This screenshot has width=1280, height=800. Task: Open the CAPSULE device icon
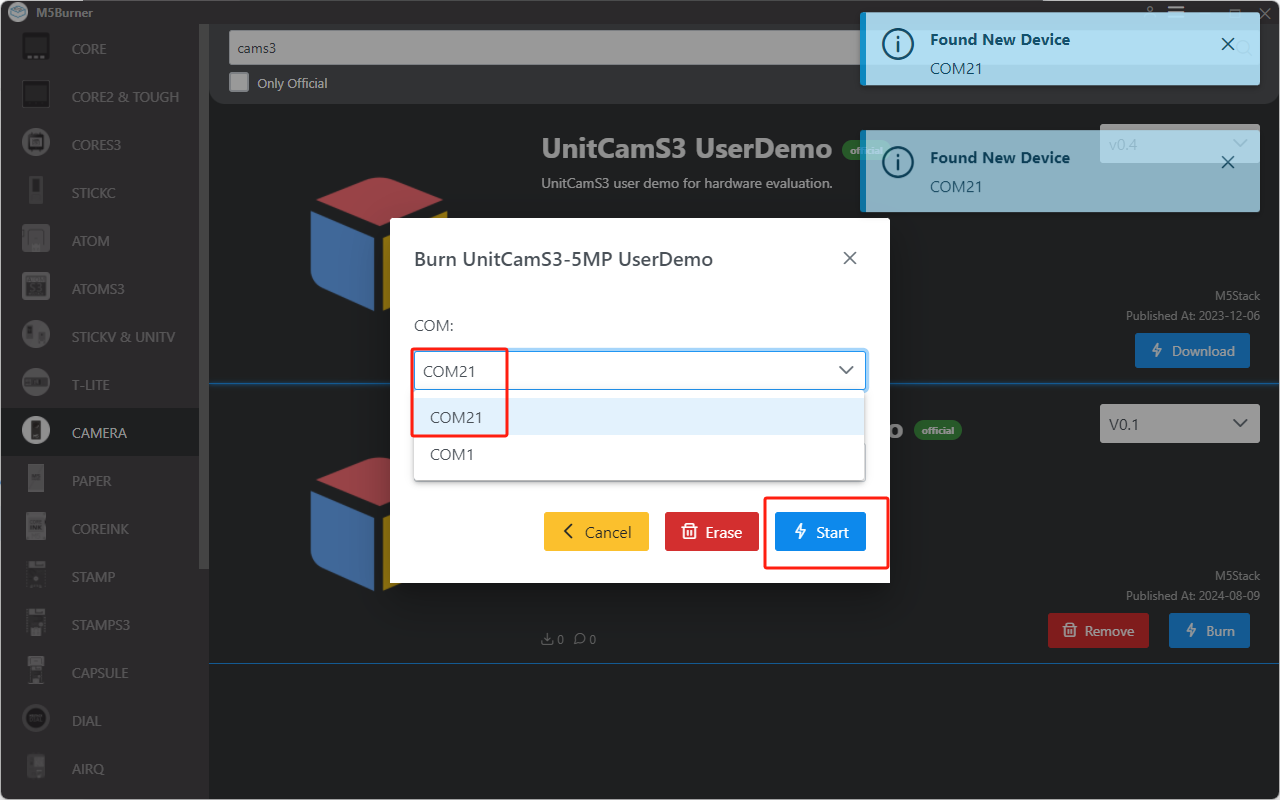pos(36,672)
